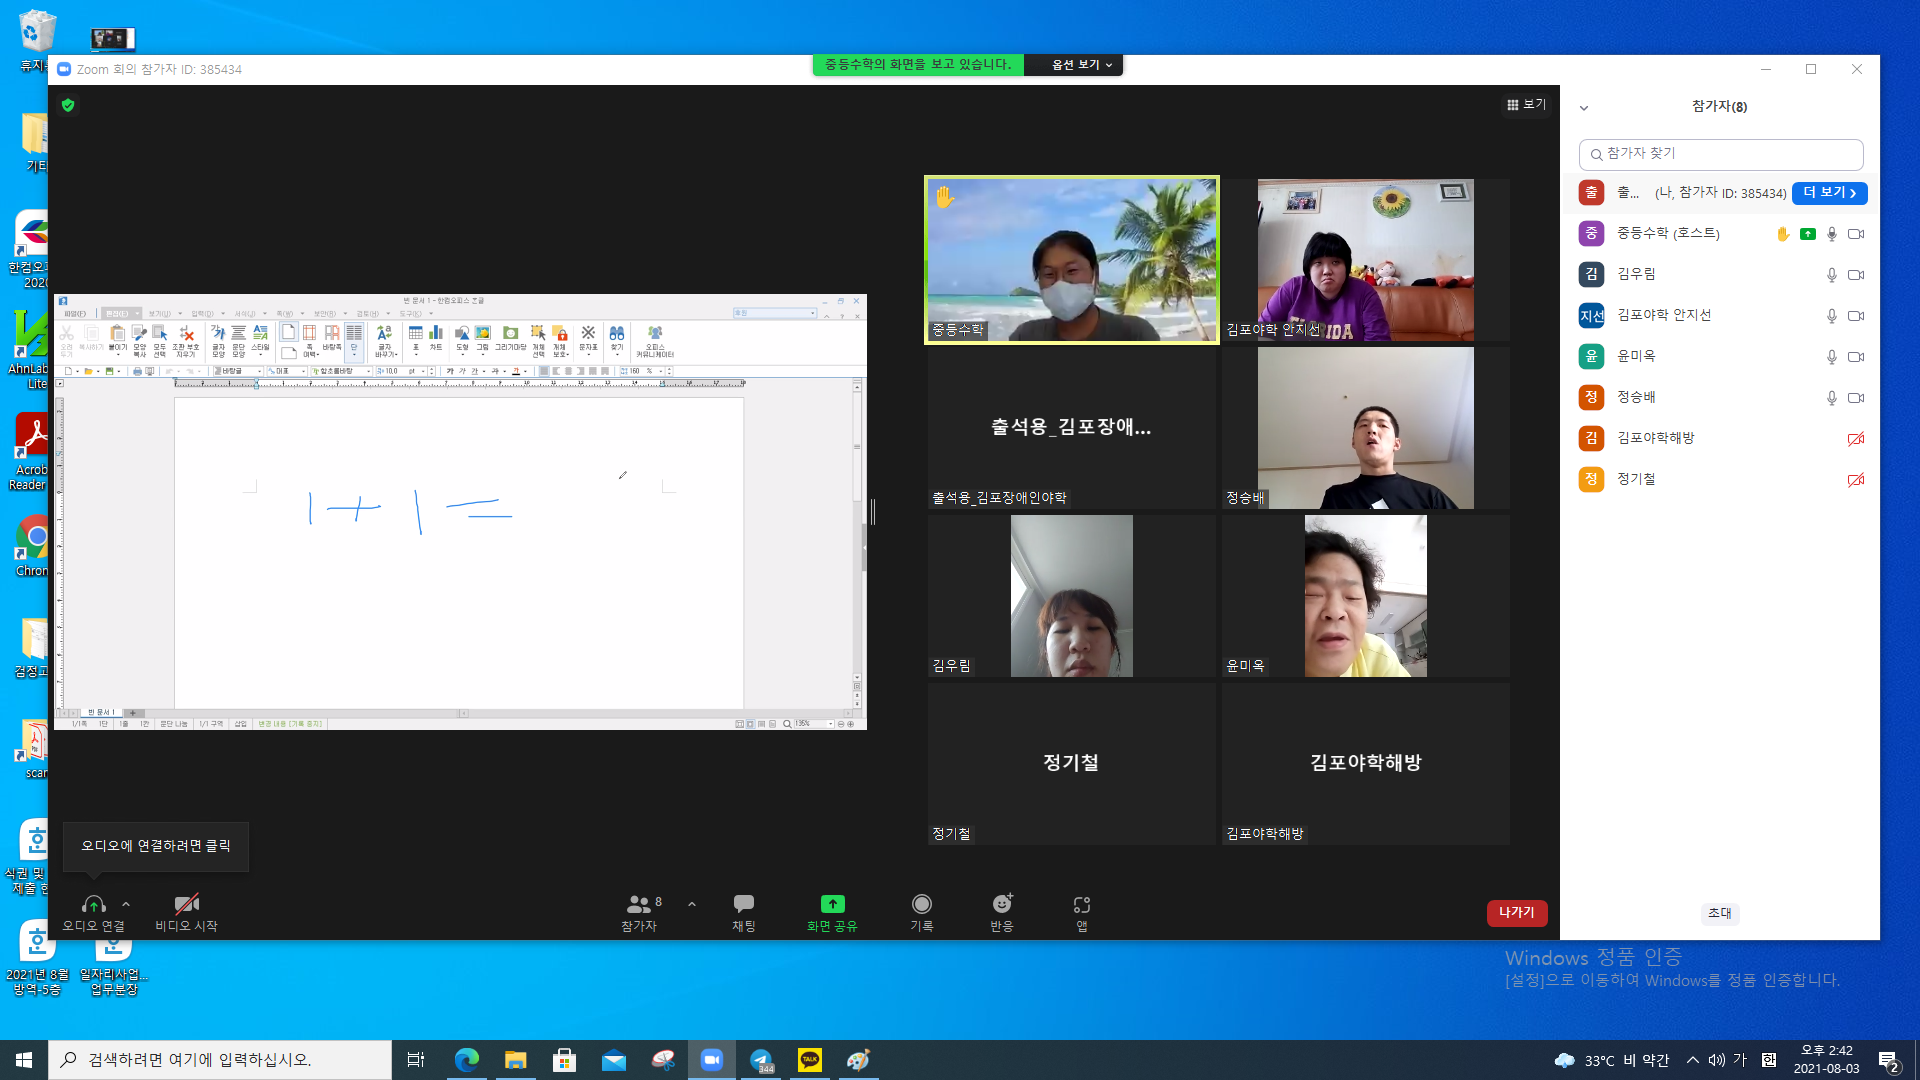Click the invite button in participants panel

[x=1719, y=913]
